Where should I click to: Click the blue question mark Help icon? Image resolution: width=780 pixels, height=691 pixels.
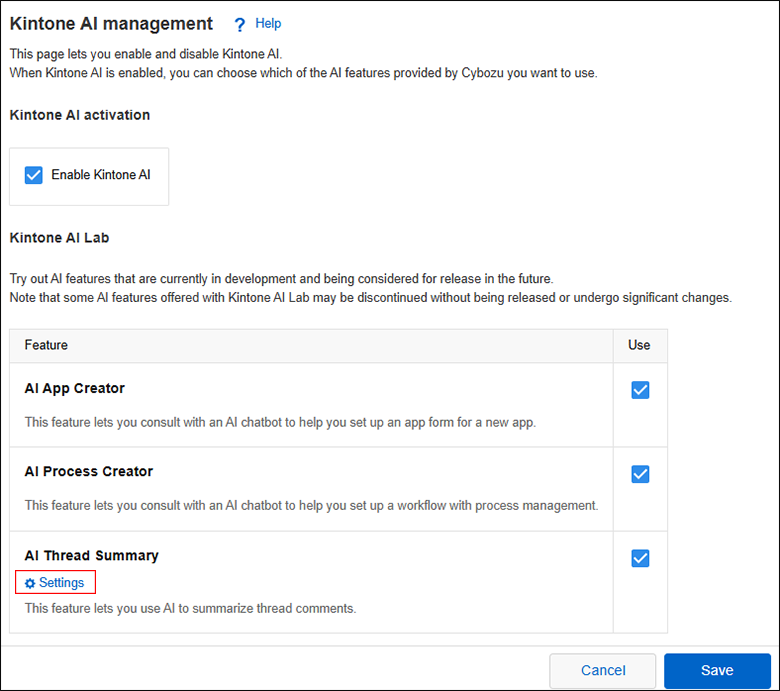click(239, 24)
